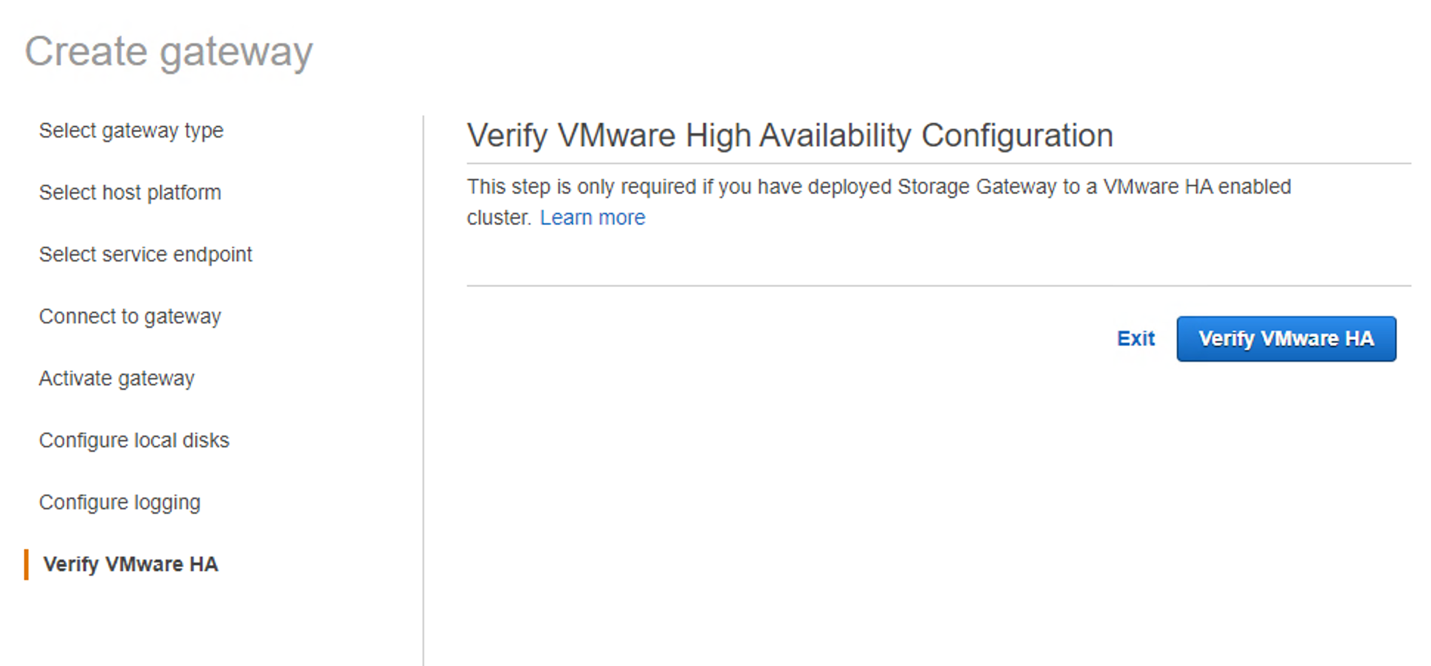The width and height of the screenshot is (1431, 666).
Task: Click the Verify VMware High Availability Configuration title
Action: (x=790, y=135)
